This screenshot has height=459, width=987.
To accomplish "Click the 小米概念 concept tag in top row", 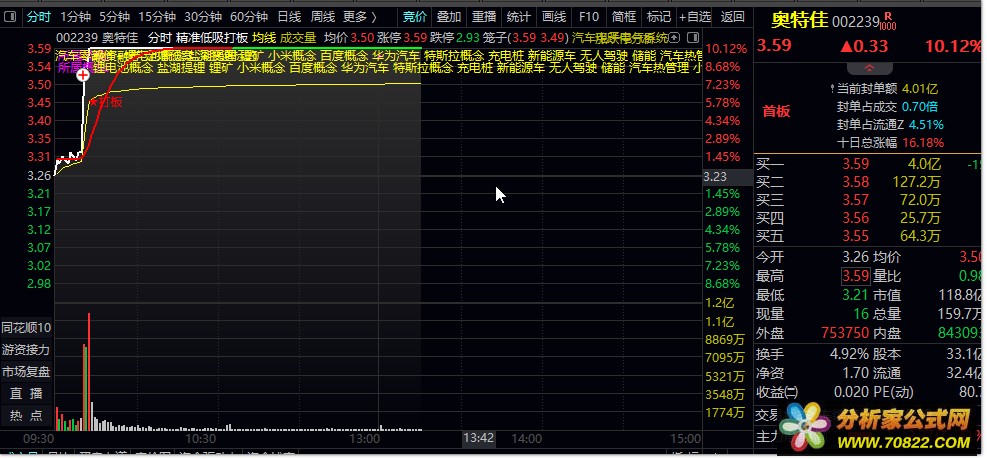I will (x=292, y=56).
